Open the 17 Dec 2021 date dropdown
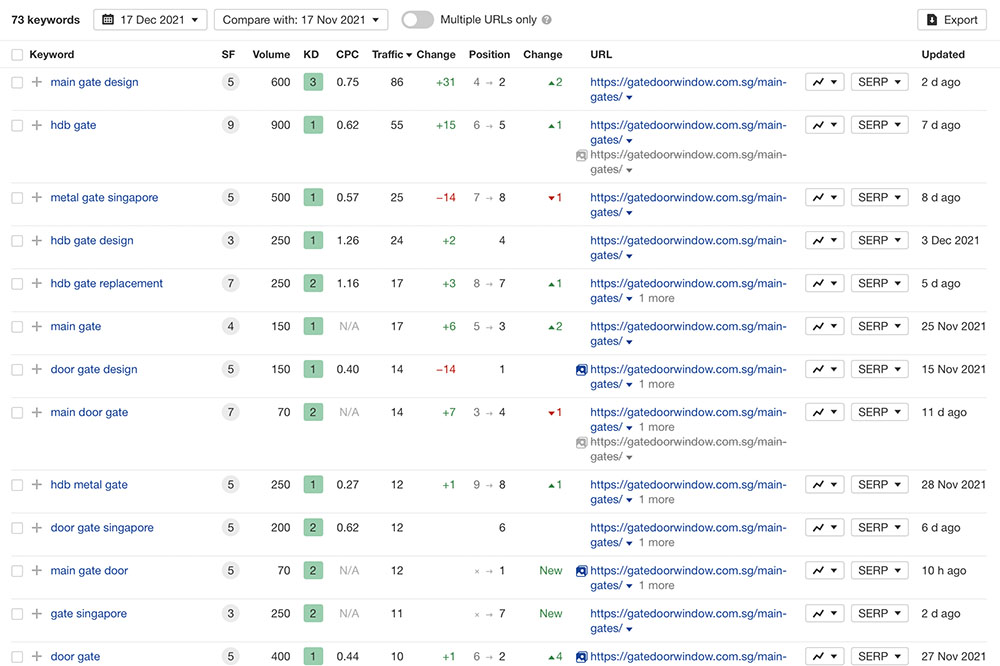 pos(150,20)
